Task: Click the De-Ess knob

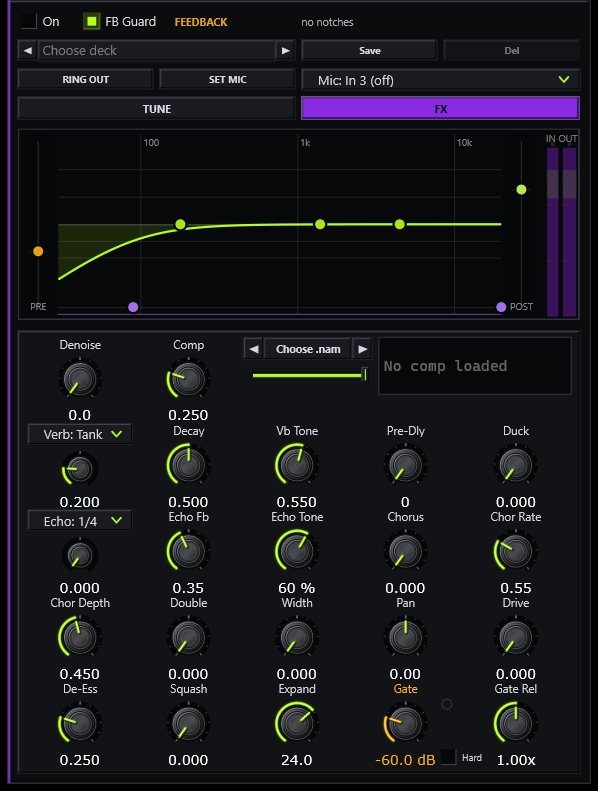Action: tap(80, 723)
